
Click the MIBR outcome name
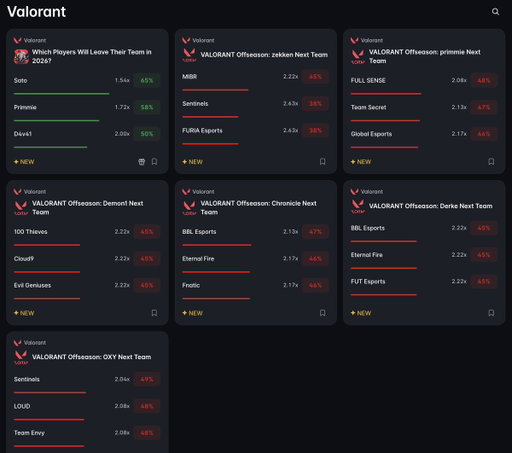point(189,77)
